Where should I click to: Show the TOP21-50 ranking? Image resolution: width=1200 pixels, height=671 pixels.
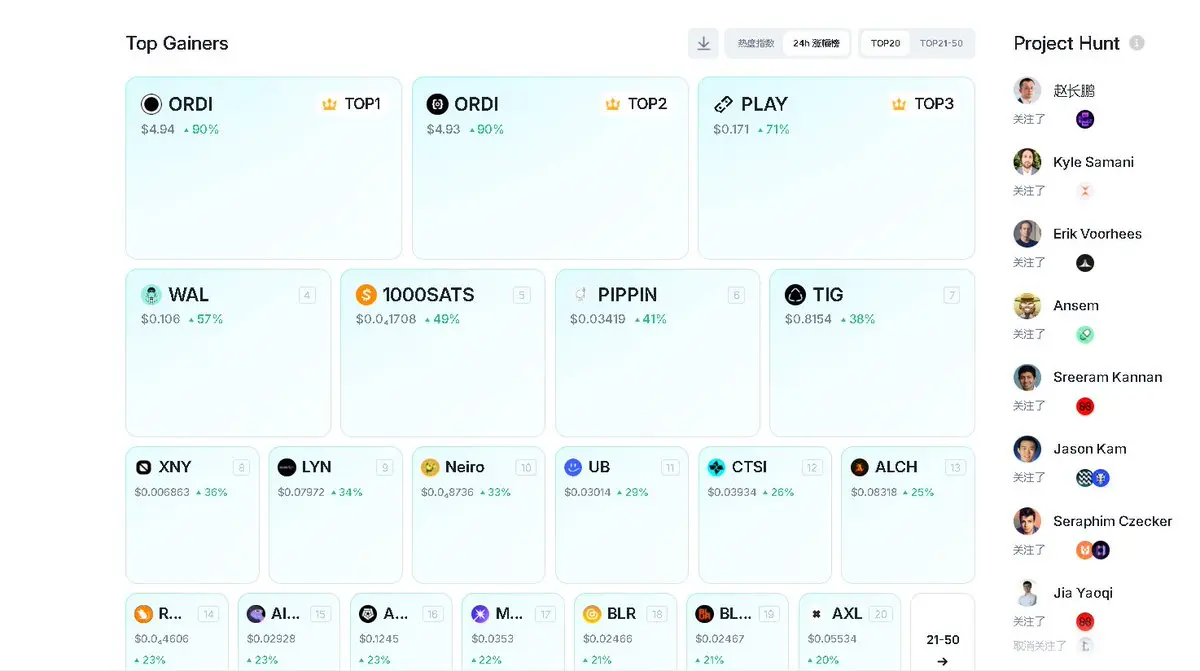941,43
